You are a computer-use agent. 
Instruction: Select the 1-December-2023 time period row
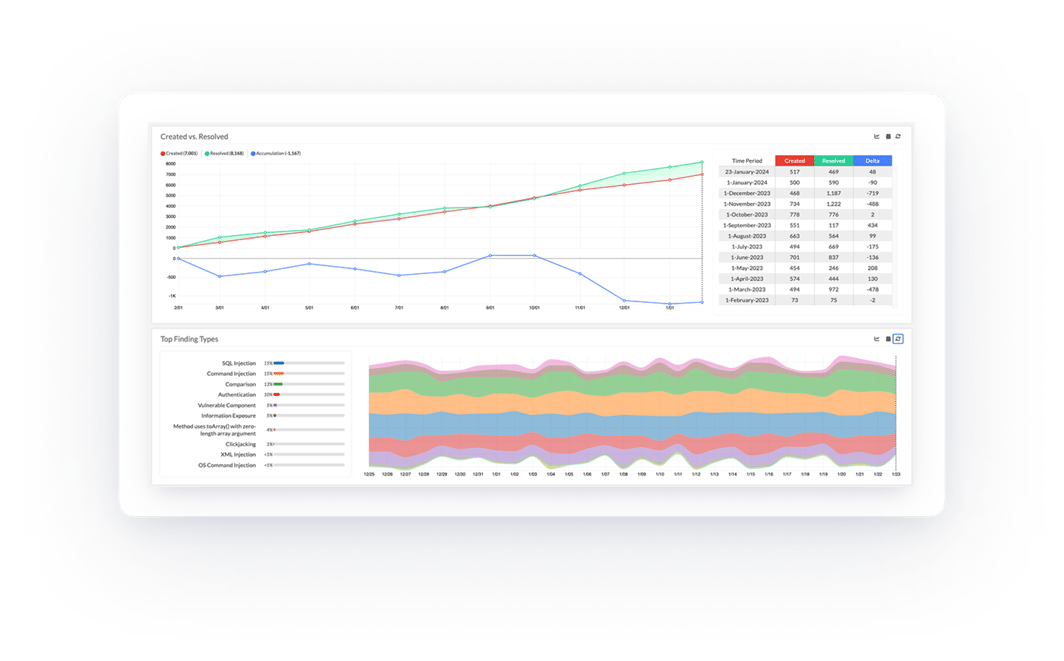(x=805, y=193)
